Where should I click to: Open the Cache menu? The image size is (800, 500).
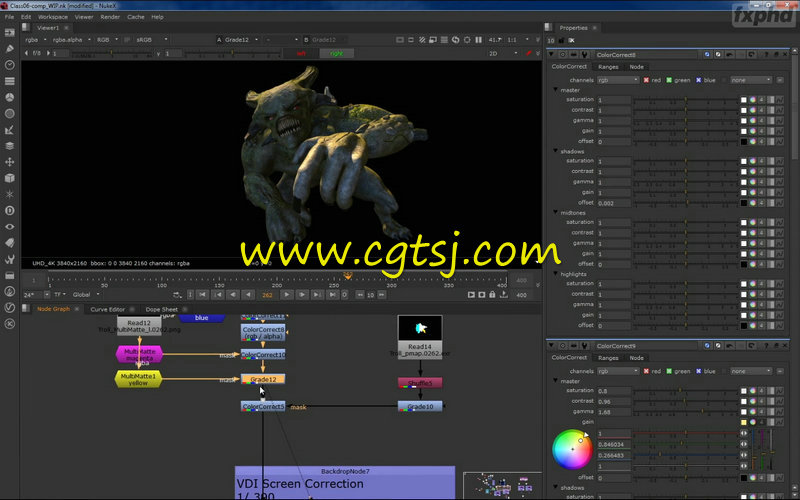coord(135,17)
